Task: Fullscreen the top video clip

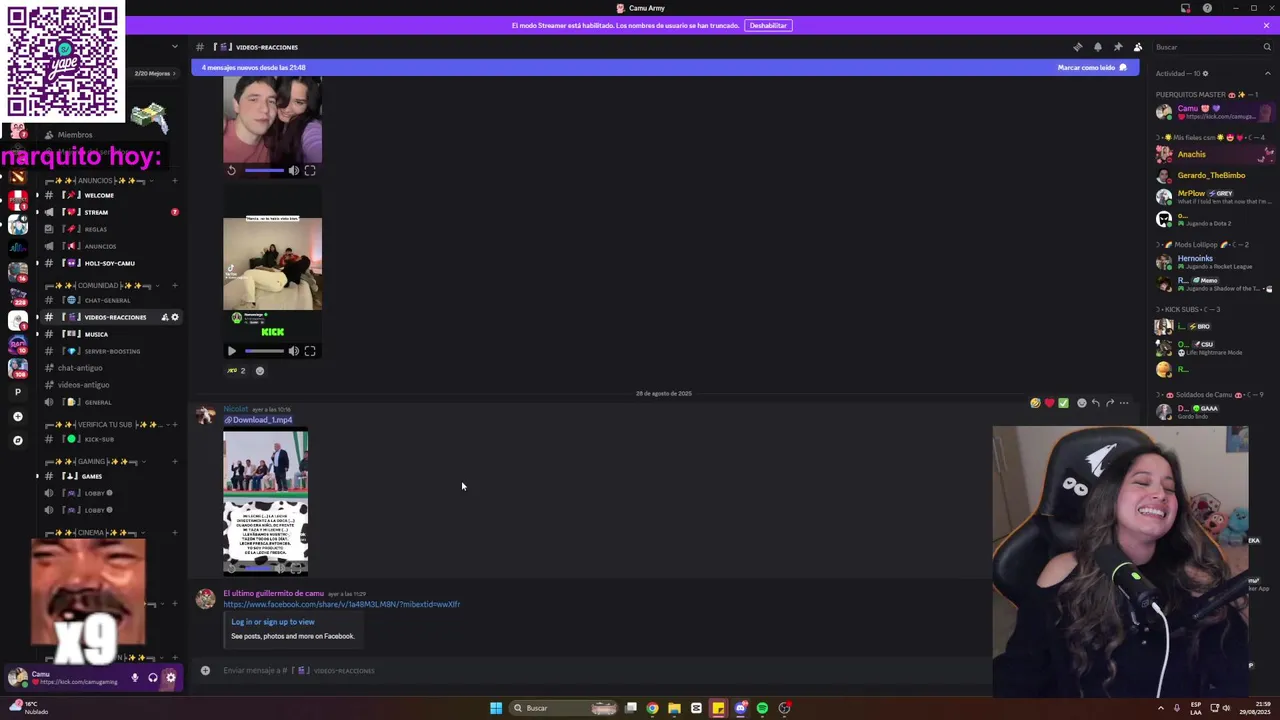Action: (x=310, y=171)
